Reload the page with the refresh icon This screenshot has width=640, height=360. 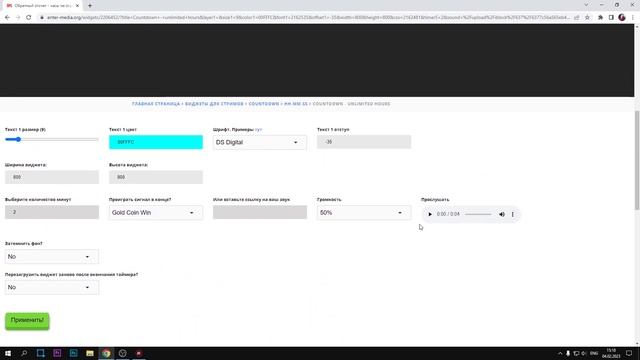[x=29, y=18]
